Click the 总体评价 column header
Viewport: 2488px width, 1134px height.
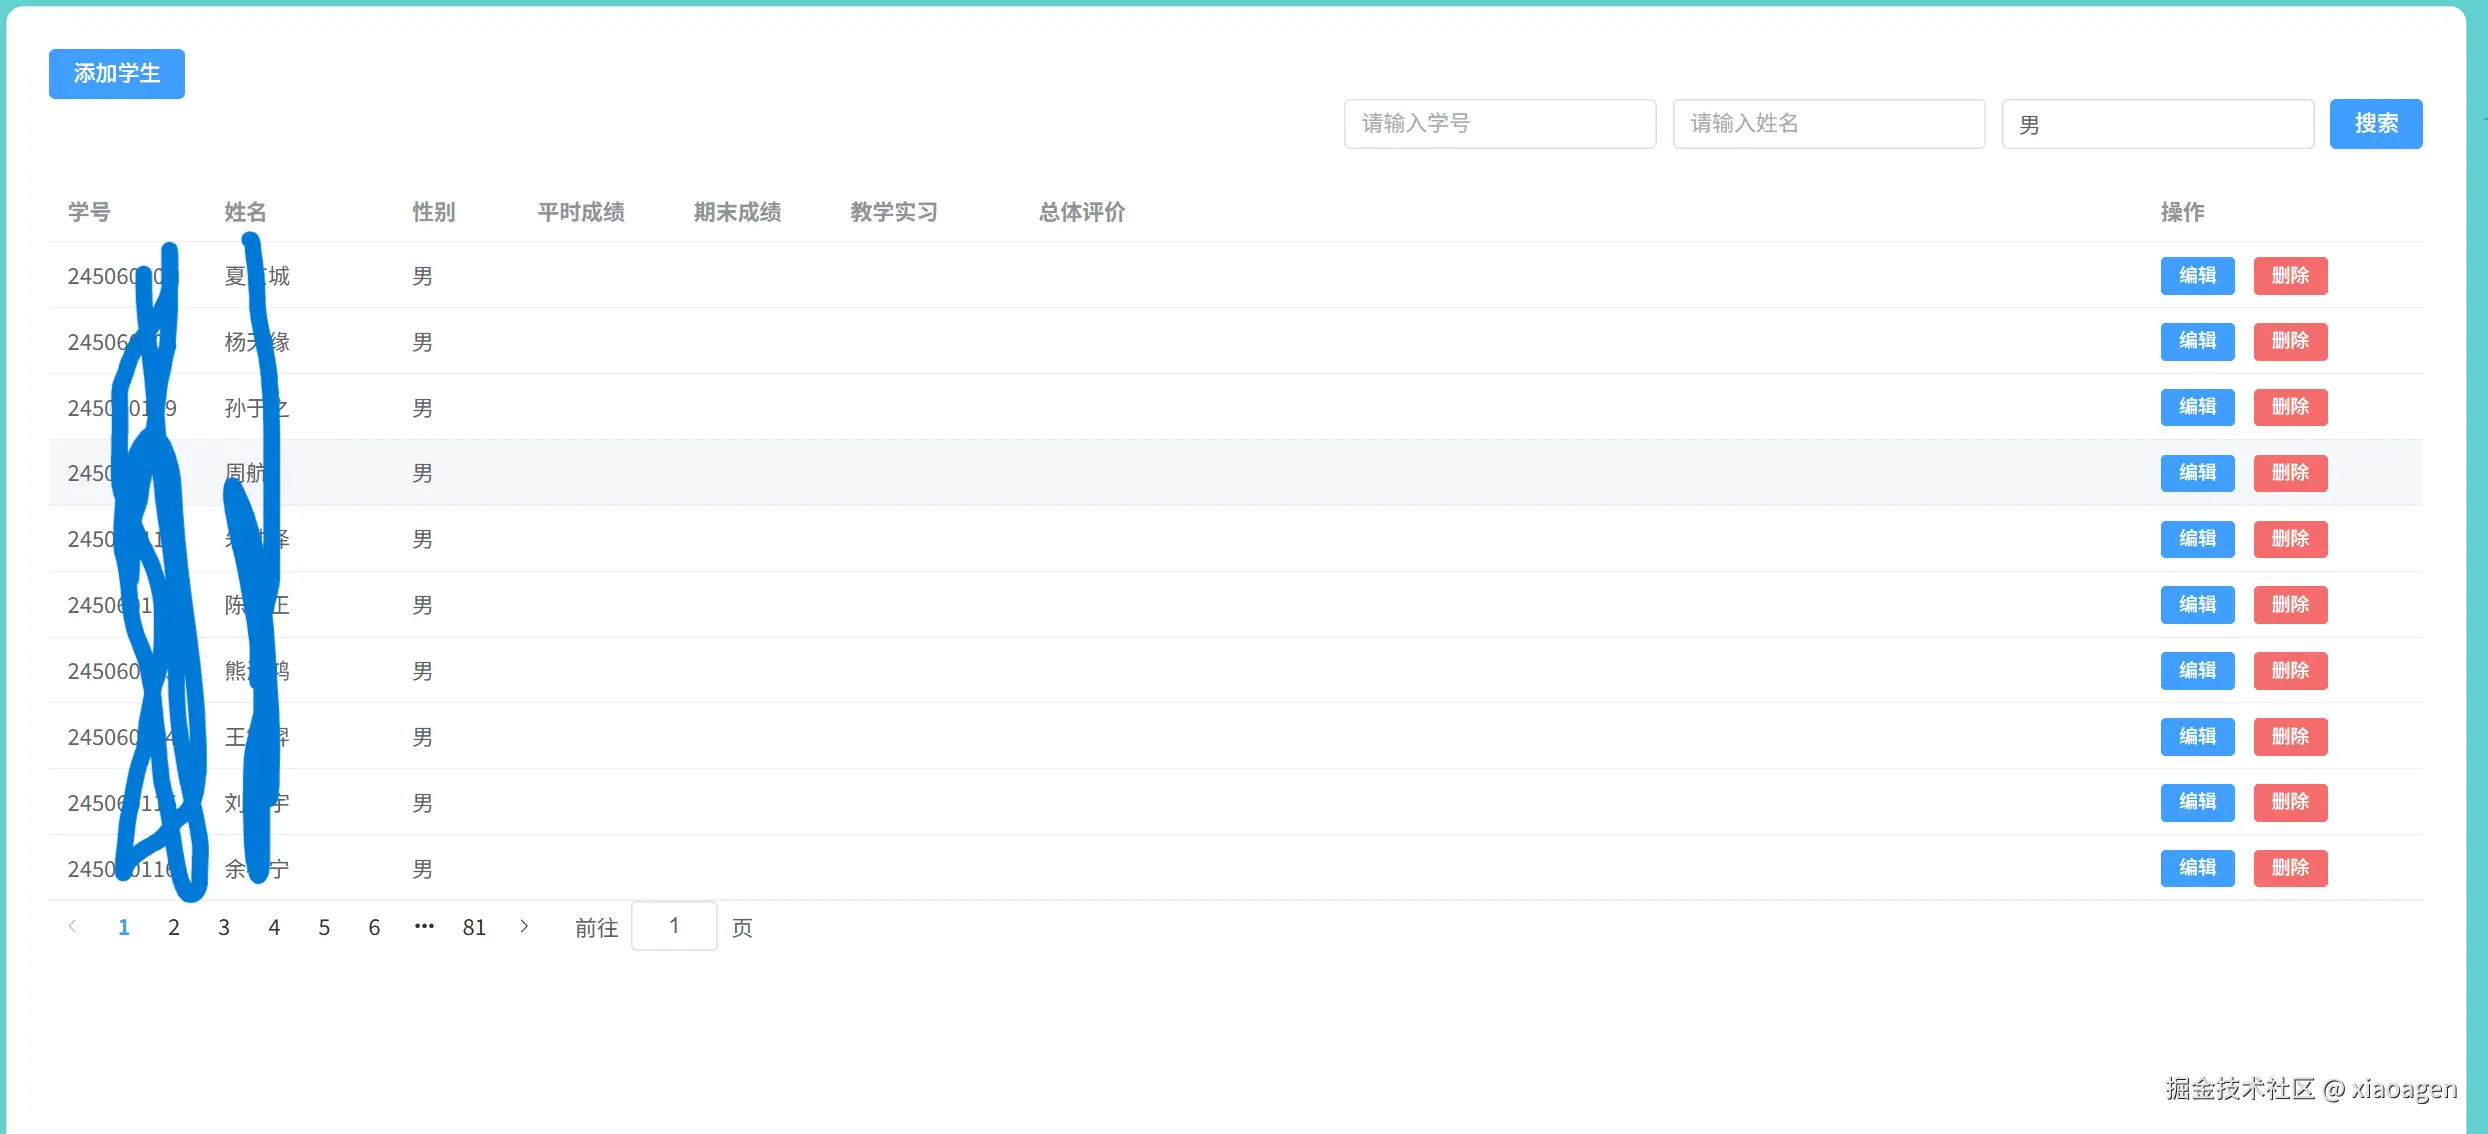click(x=1081, y=211)
